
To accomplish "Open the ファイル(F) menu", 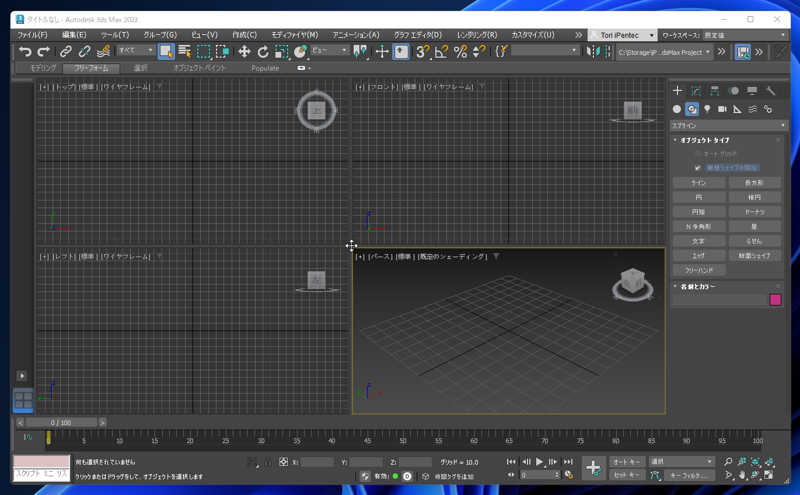I will pyautogui.click(x=32, y=35).
